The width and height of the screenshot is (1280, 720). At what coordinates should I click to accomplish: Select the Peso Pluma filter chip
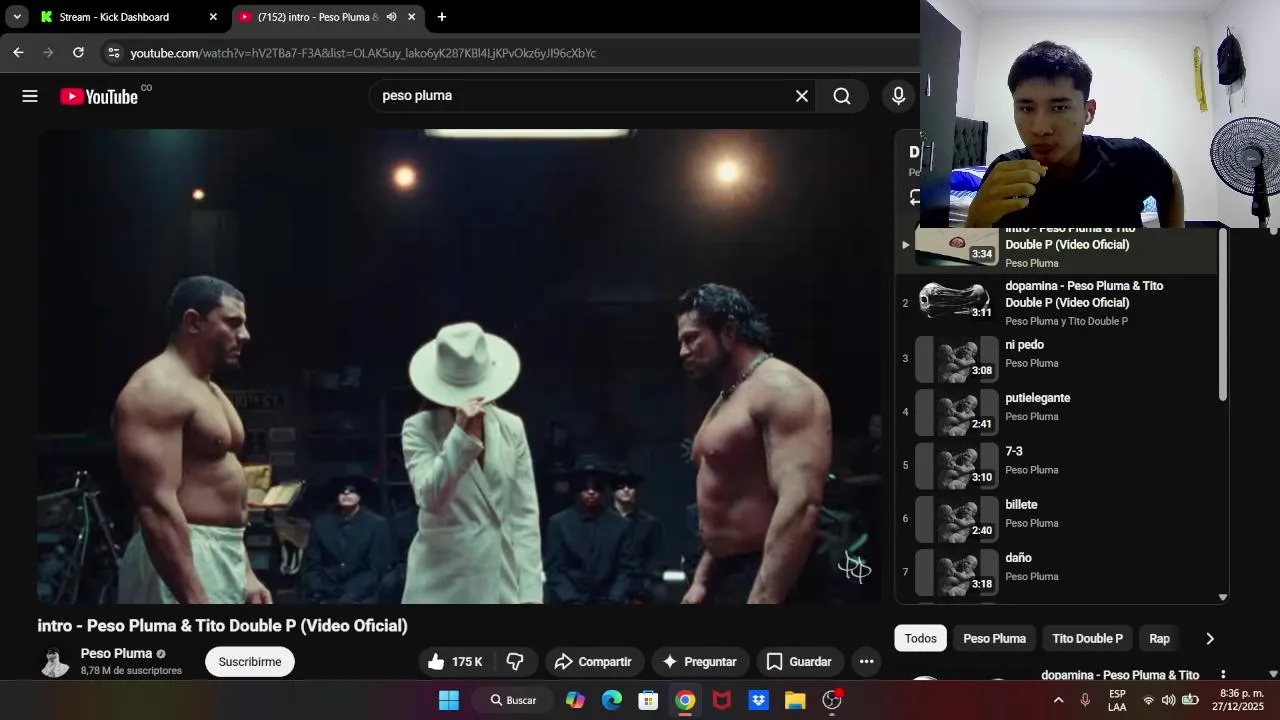(x=994, y=638)
